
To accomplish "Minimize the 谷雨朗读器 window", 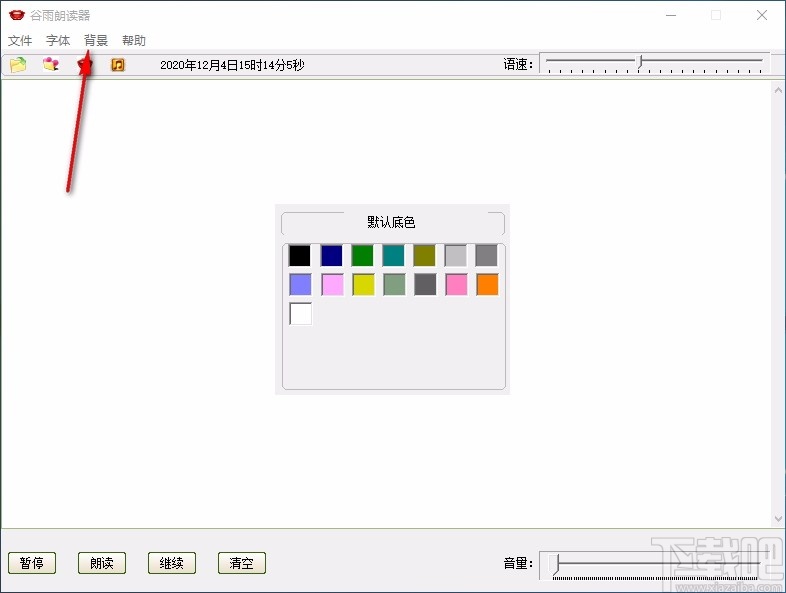I will [x=671, y=16].
